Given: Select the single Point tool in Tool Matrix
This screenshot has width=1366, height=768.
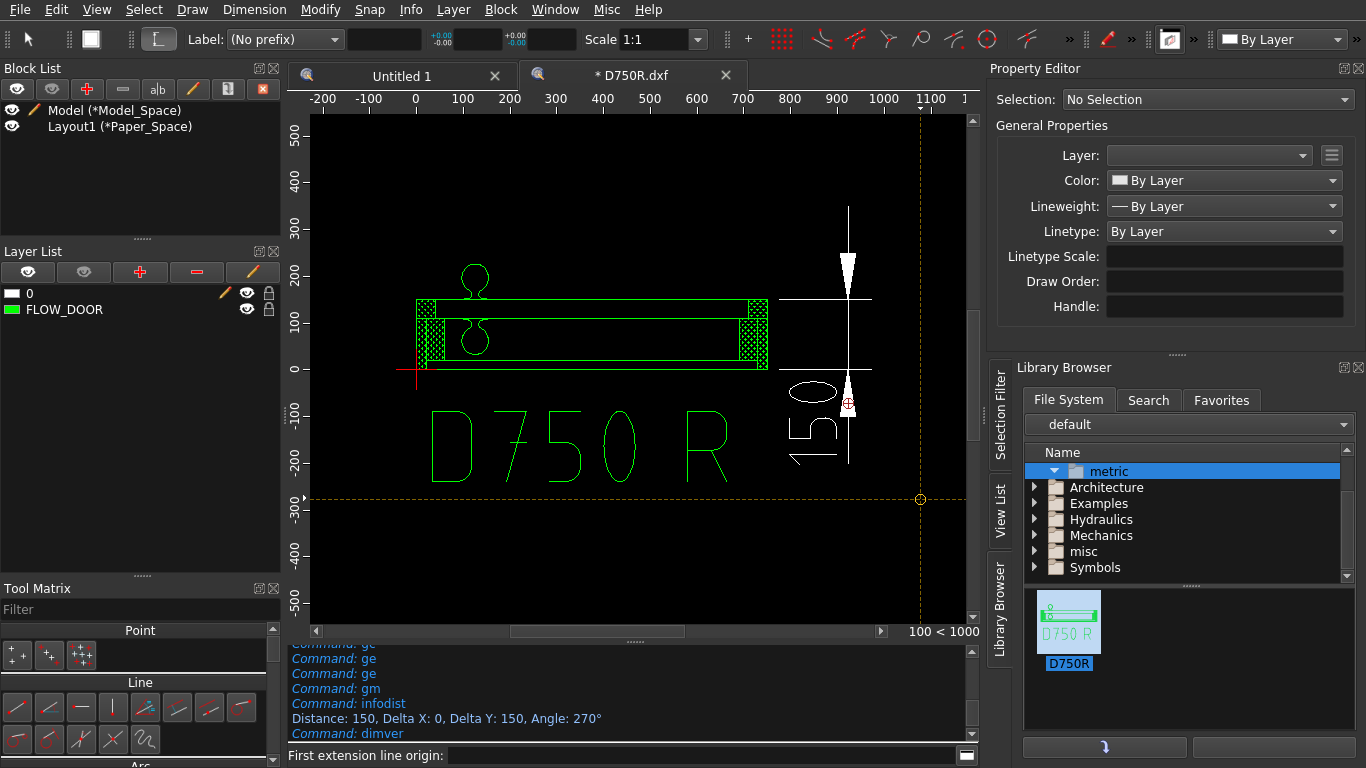Looking at the screenshot, I should point(17,656).
